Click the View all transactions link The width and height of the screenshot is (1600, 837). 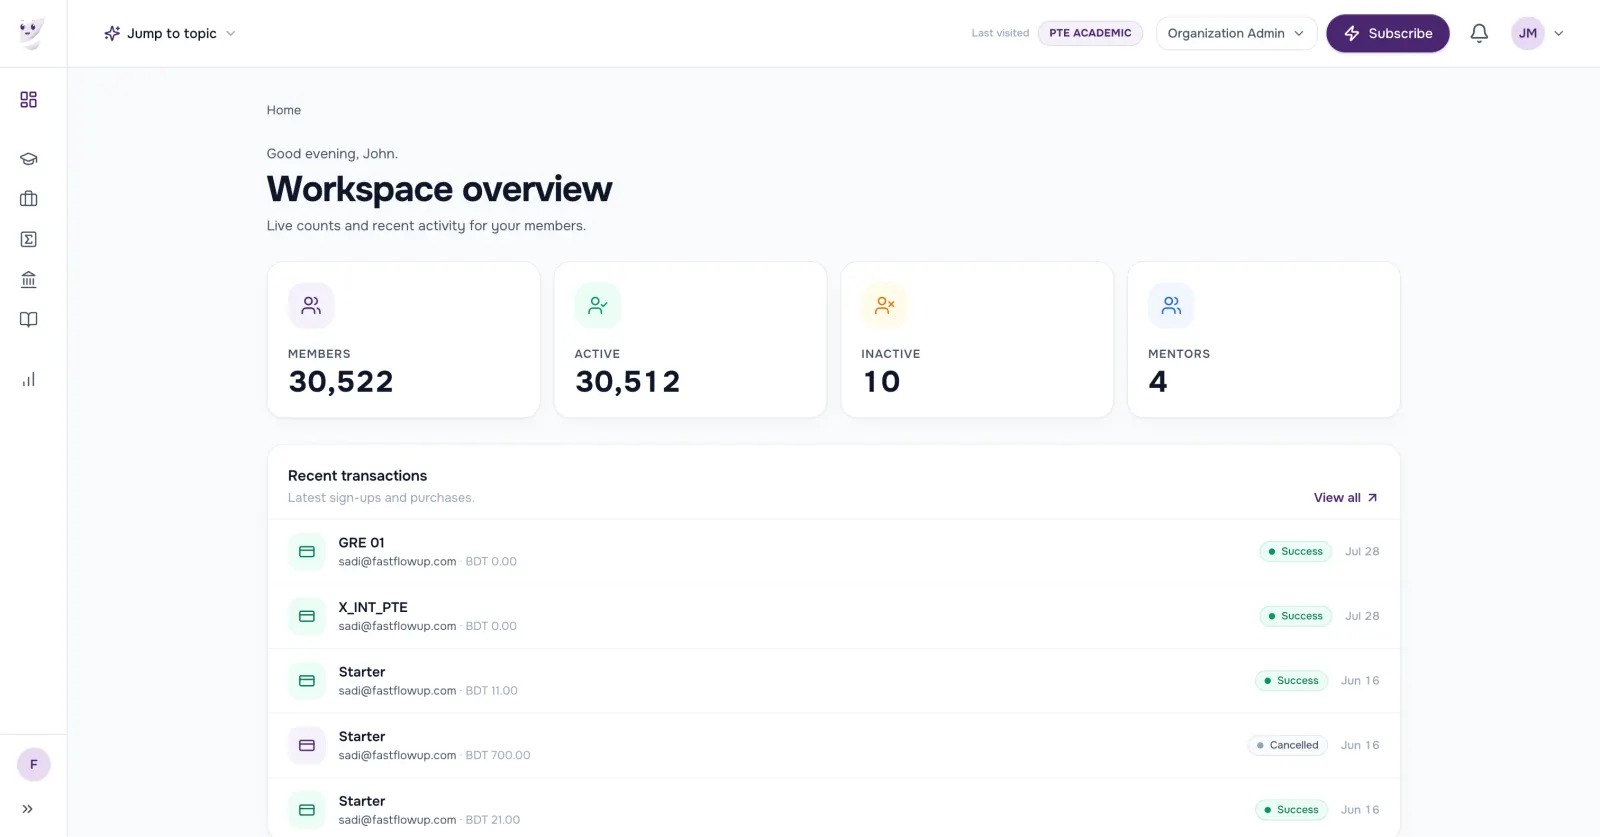[x=1346, y=498]
